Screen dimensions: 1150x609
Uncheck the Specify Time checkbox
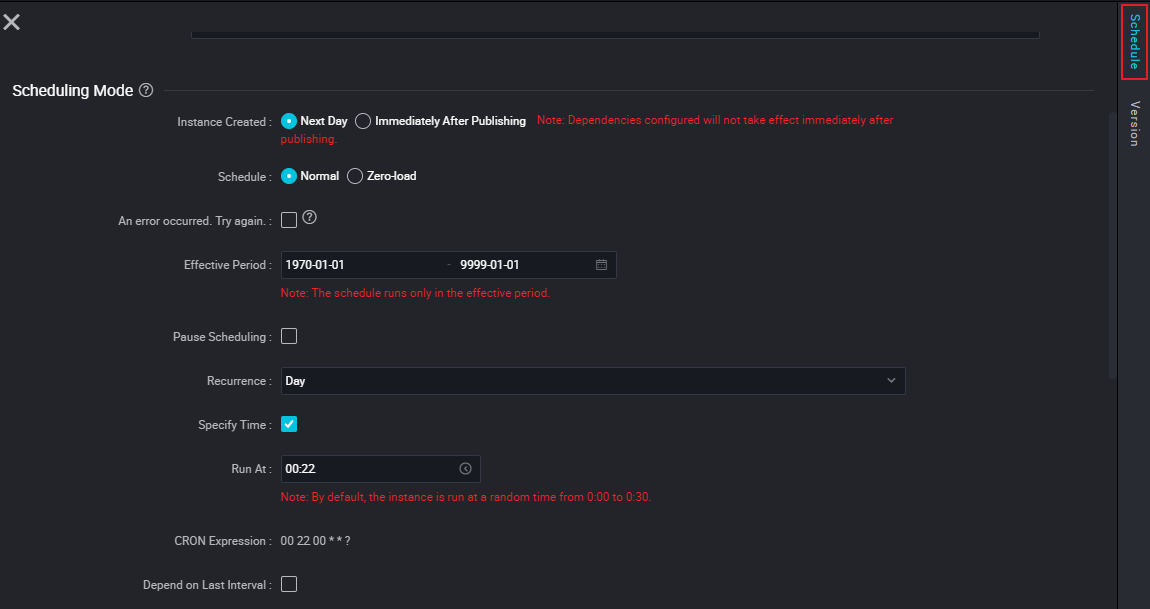(289, 424)
